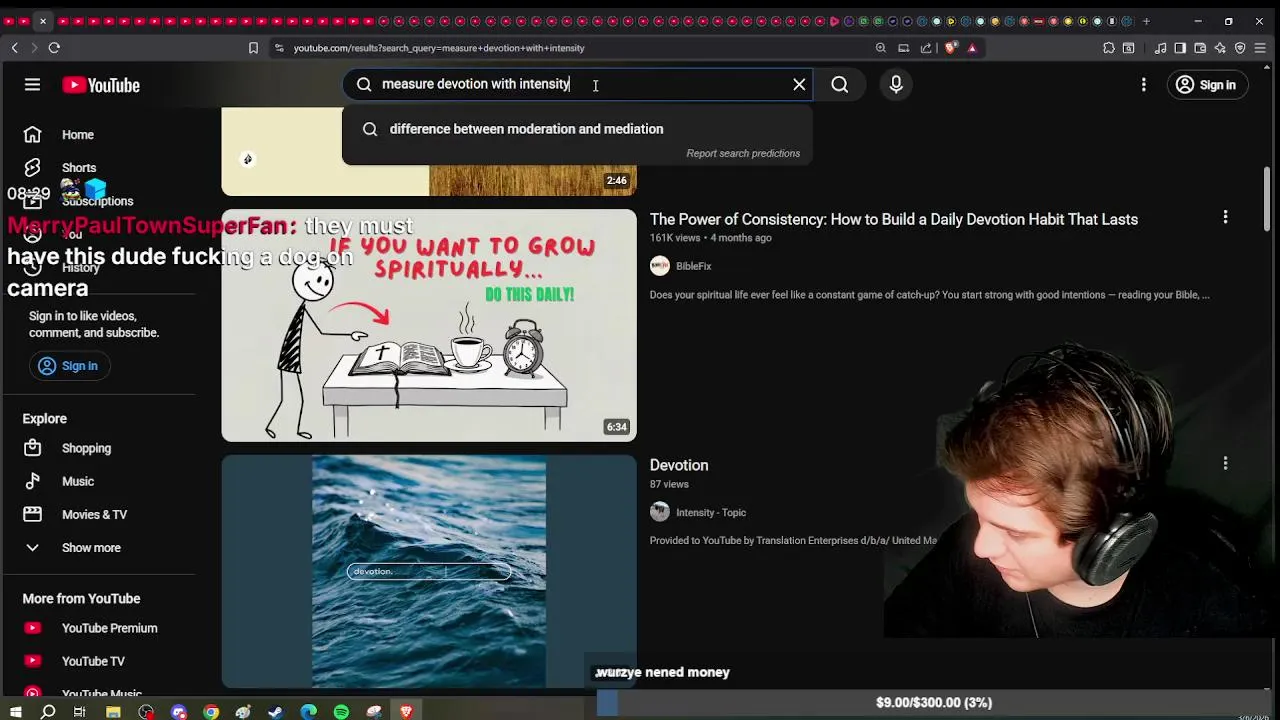Open Leo AI sparkle icon
Image resolution: width=1280 pixels, height=720 pixels.
pos(1220,48)
